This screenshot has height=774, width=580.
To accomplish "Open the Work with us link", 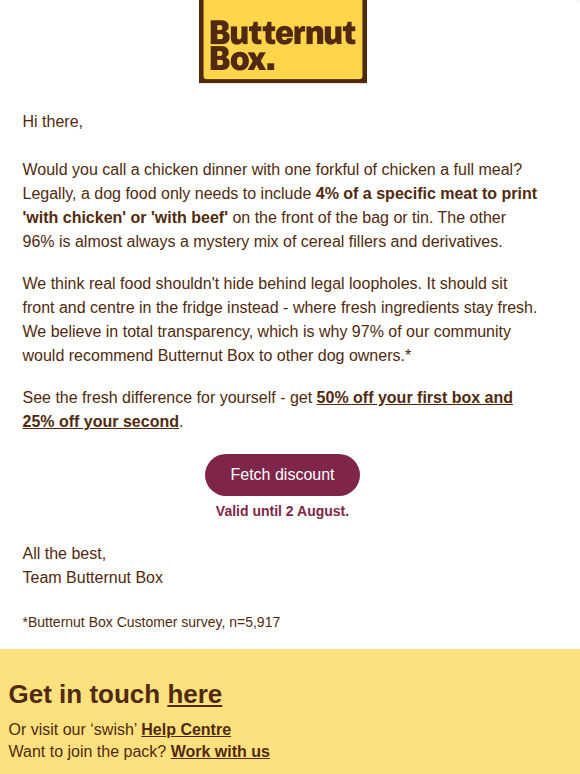I will click(x=220, y=751).
